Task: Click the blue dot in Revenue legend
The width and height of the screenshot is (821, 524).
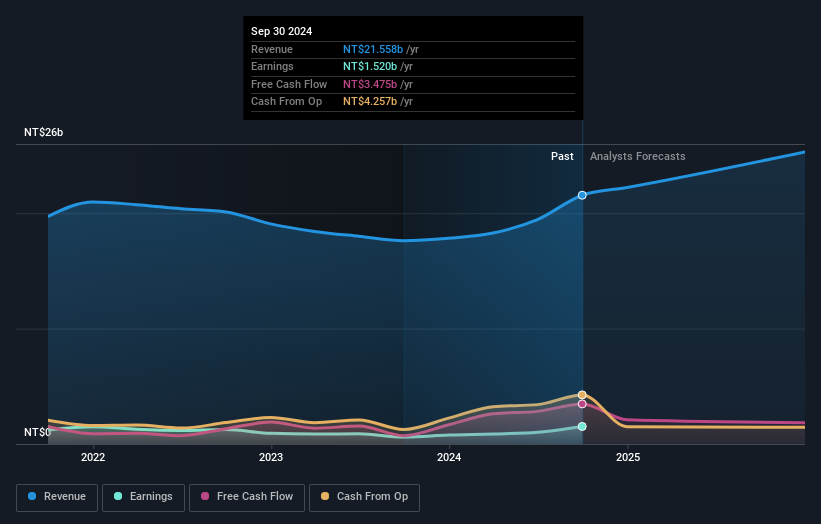Action: click(x=32, y=496)
